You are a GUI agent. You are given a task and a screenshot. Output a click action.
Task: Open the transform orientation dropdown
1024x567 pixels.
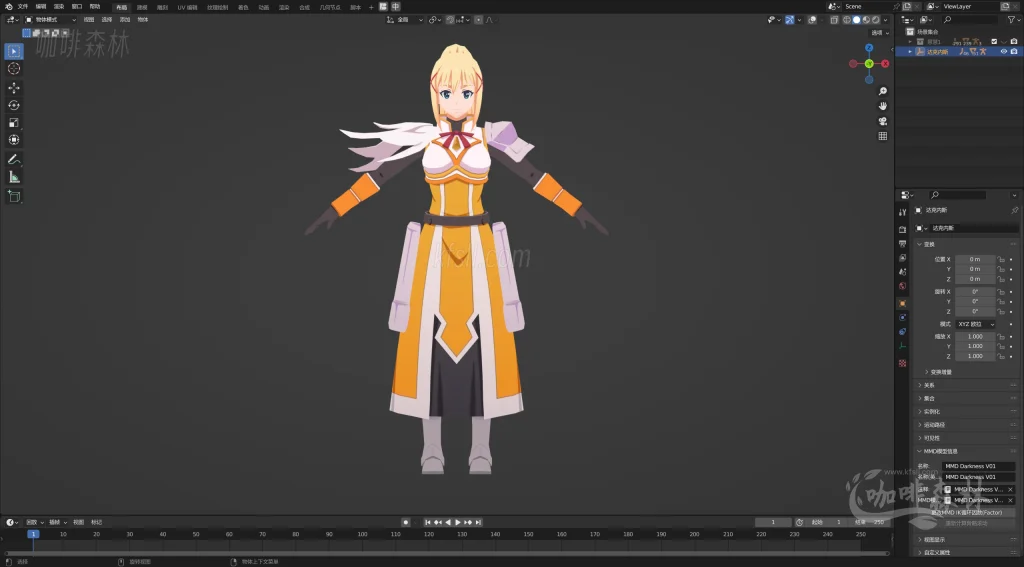[405, 20]
